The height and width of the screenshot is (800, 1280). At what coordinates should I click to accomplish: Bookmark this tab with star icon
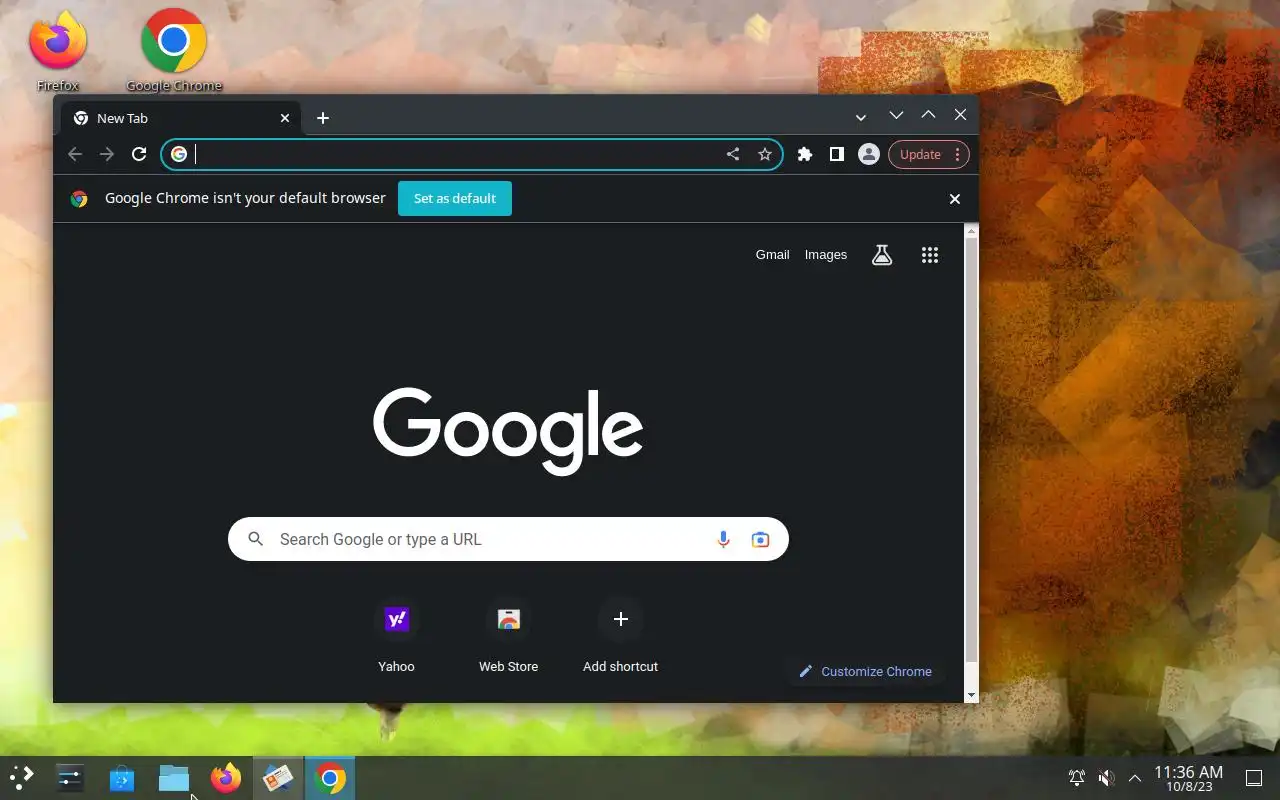765,154
